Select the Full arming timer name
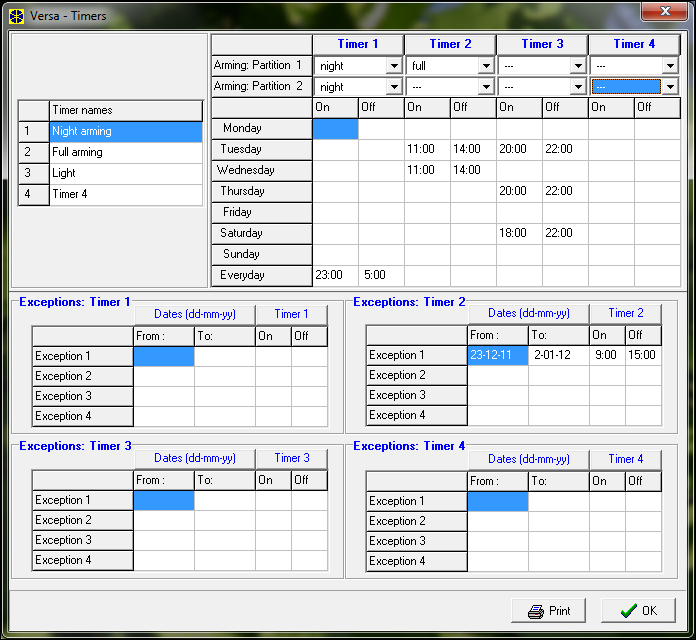The image size is (696, 640). coord(126,152)
